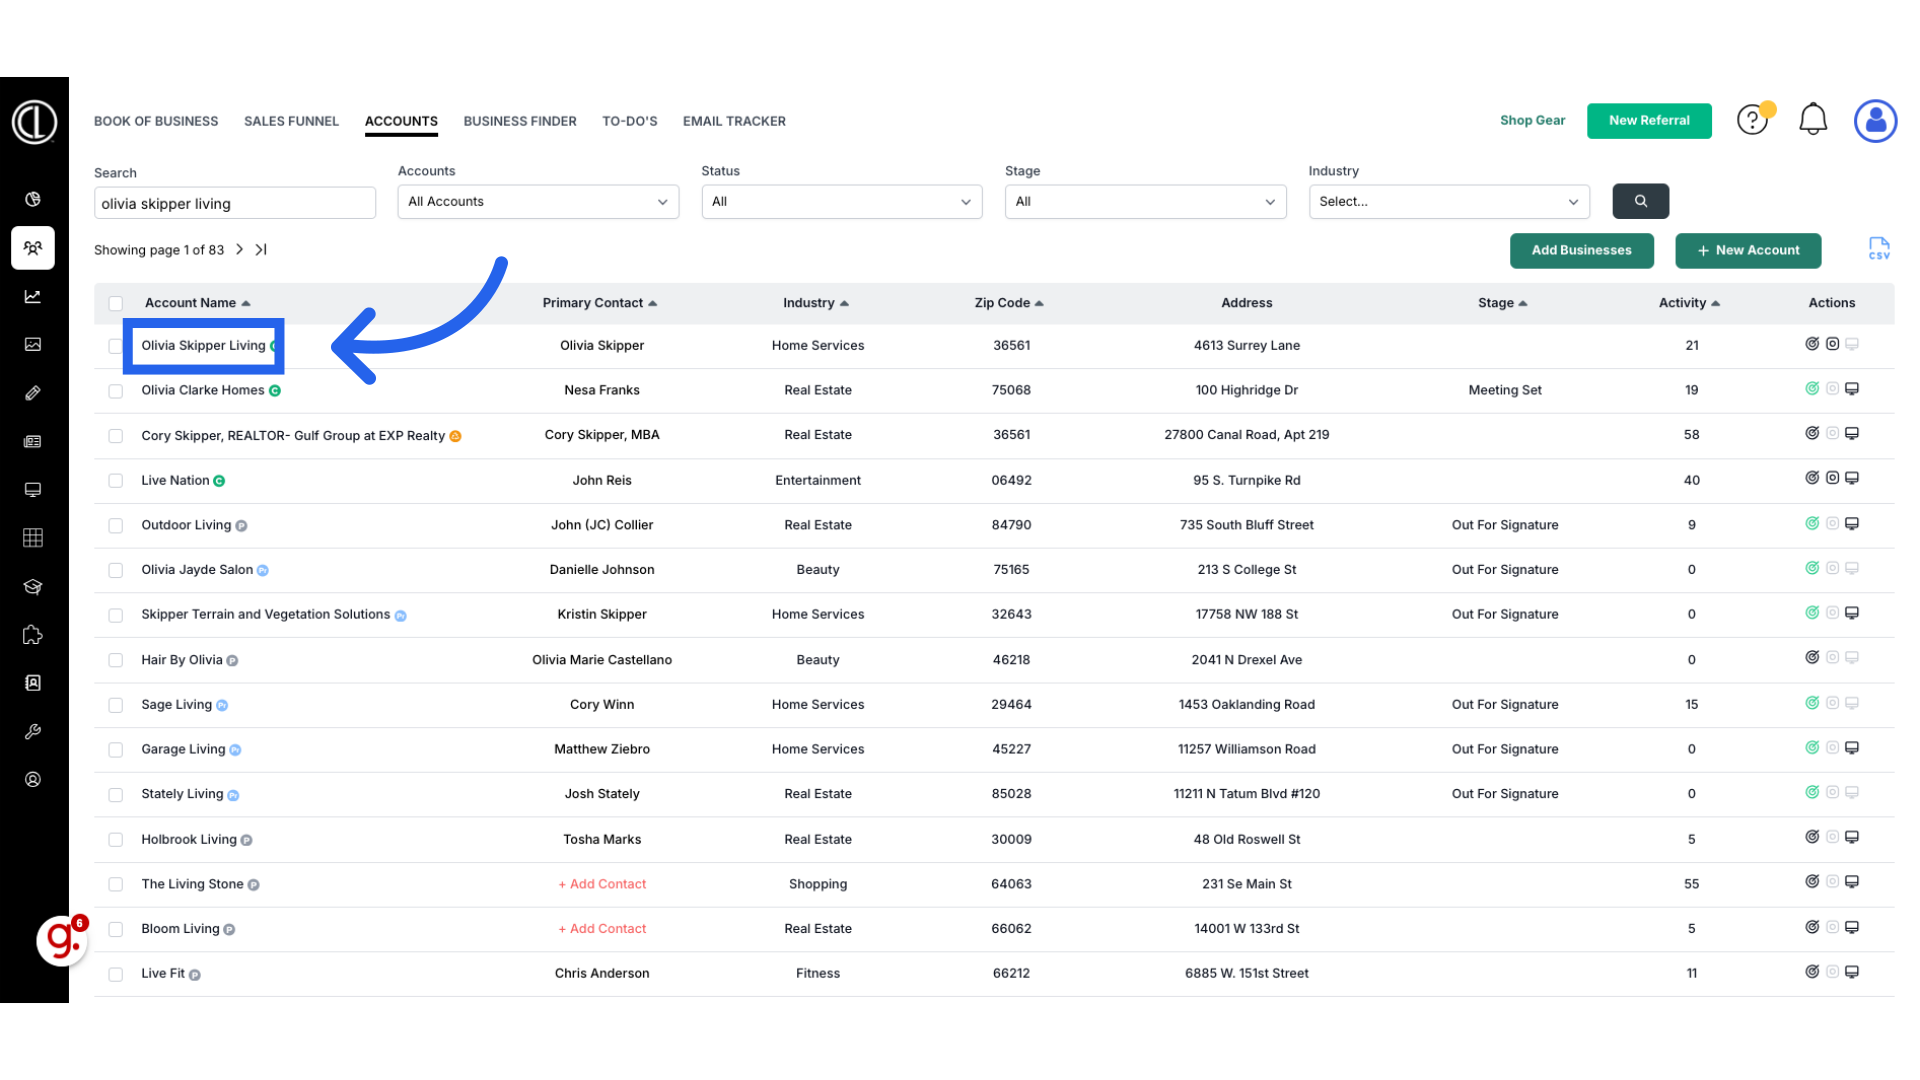
Task: Open the Email Tracker tab
Action: 734,121
